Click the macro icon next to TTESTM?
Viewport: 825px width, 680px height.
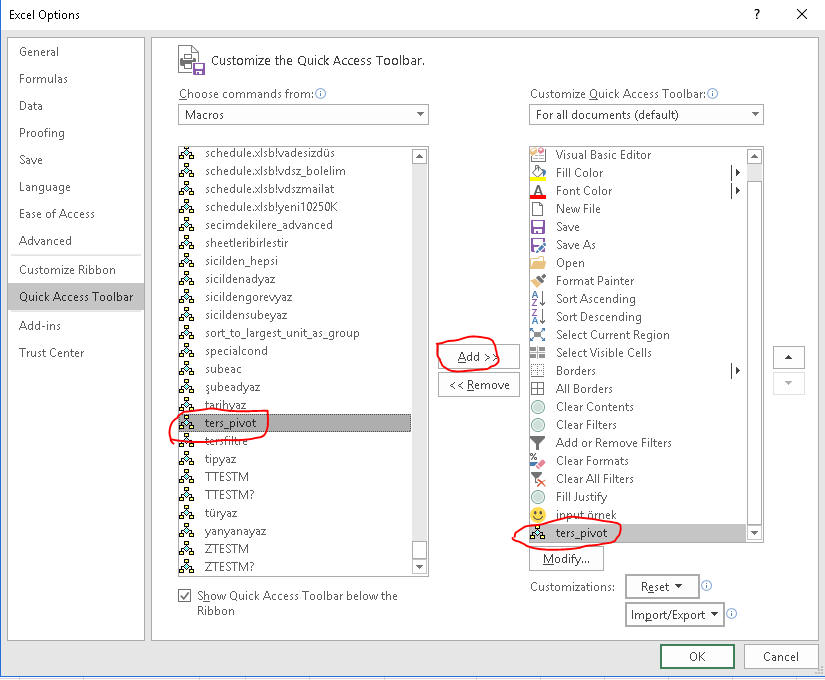(186, 495)
